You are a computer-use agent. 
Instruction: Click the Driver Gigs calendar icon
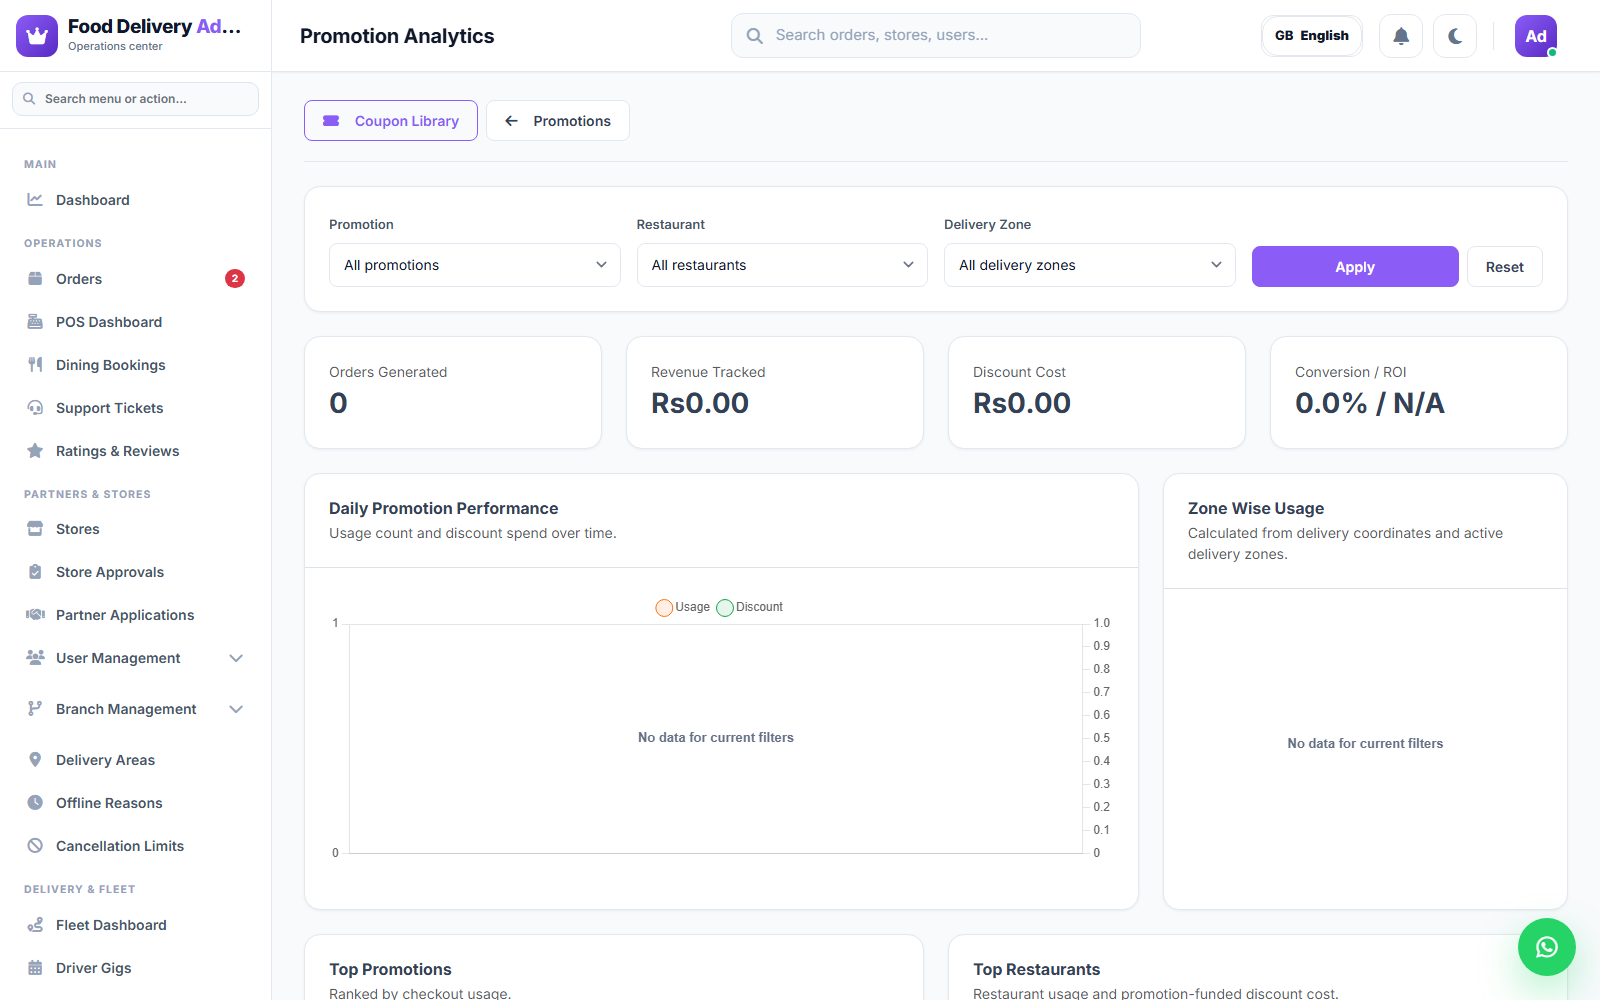coord(35,968)
